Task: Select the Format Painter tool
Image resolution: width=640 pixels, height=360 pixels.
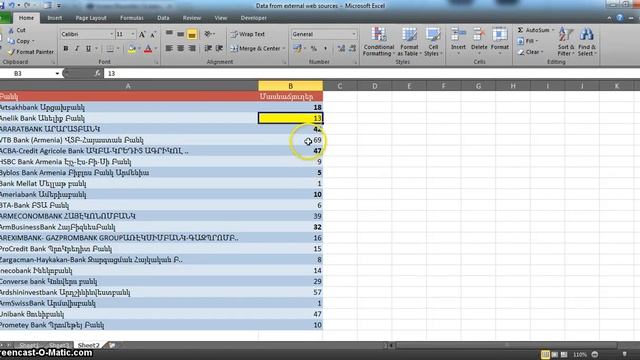Action: pos(31,52)
